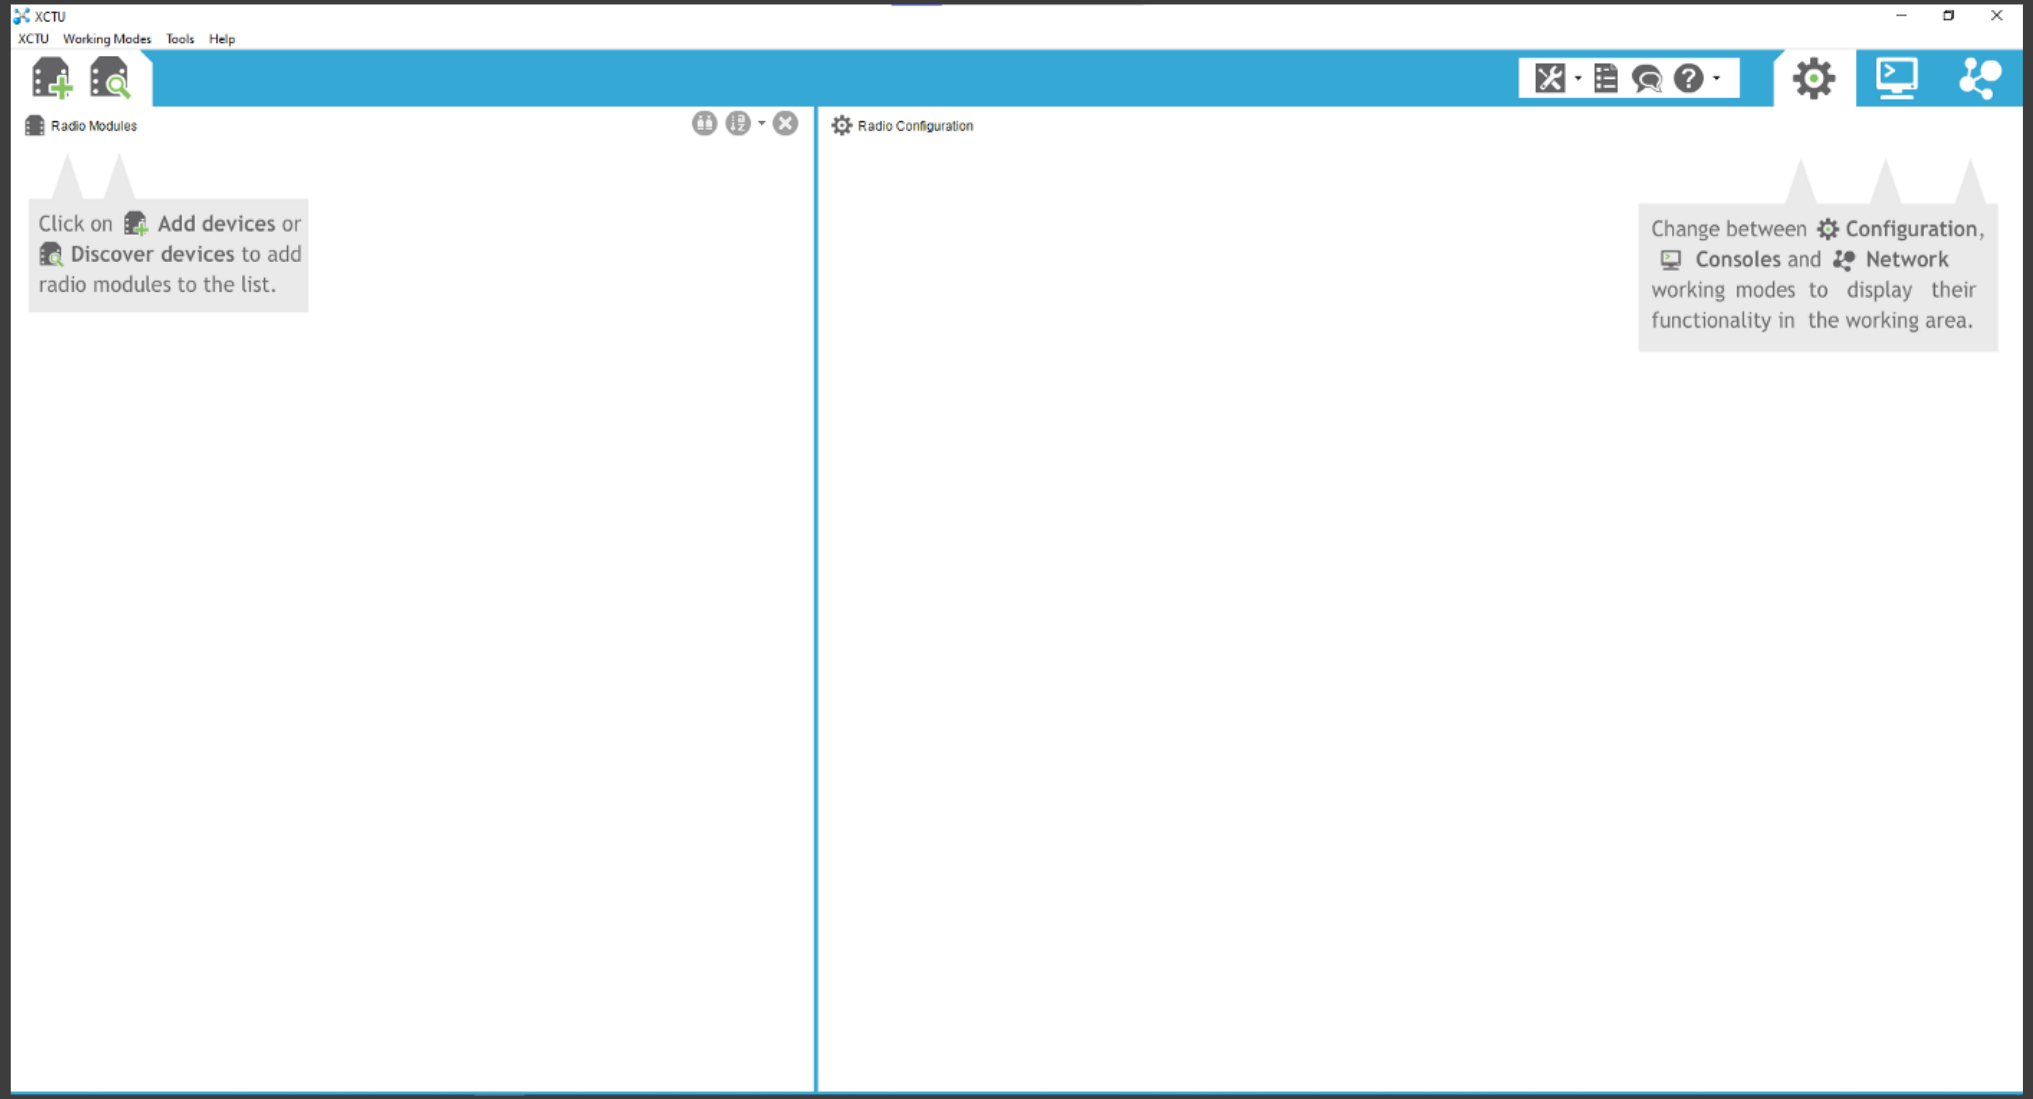2033x1099 pixels.
Task: Open the XCTU menu
Action: 33,39
